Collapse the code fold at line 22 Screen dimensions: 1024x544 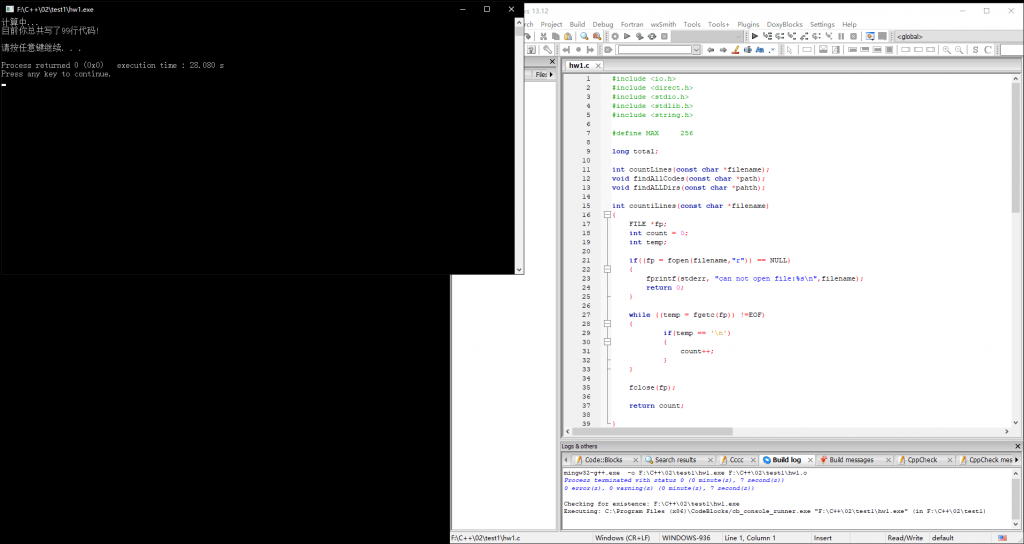pos(607,269)
